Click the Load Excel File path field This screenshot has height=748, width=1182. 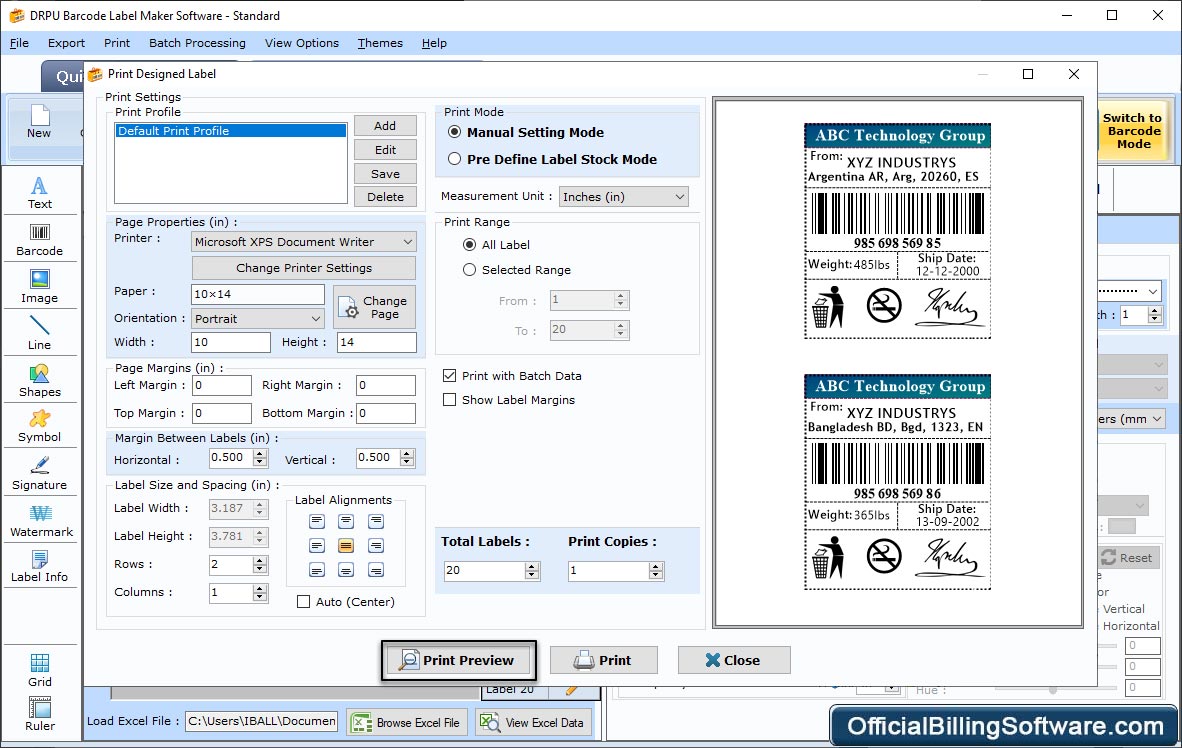(262, 721)
